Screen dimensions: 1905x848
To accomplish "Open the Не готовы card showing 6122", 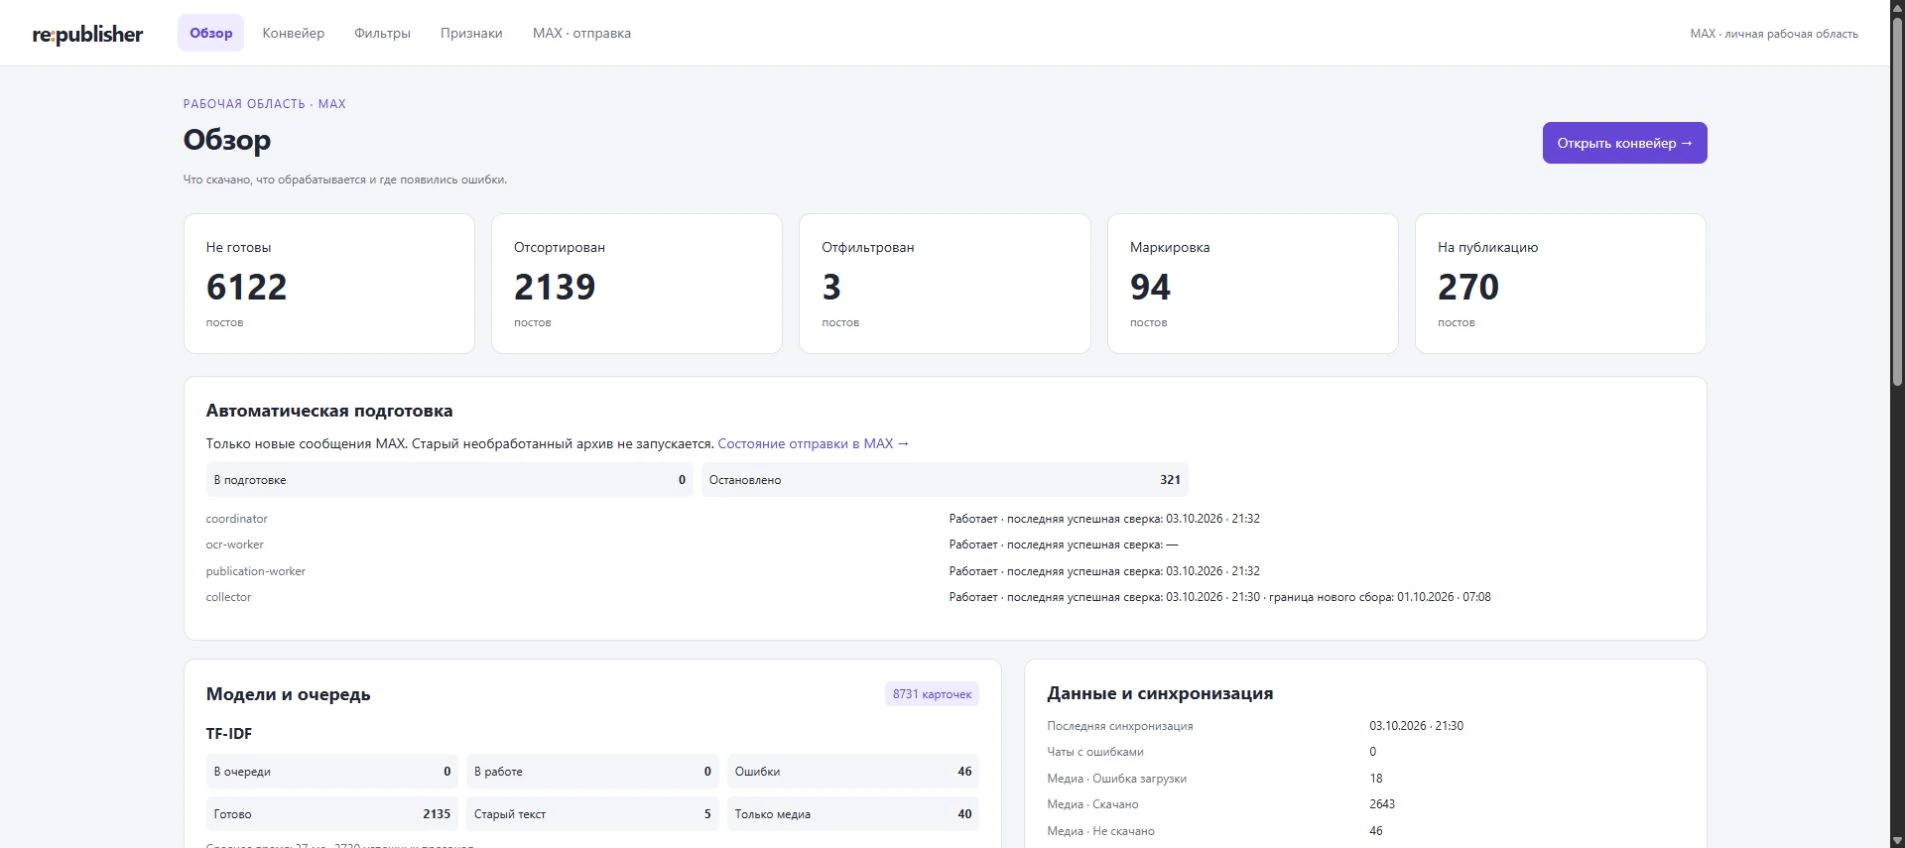I will pos(329,283).
